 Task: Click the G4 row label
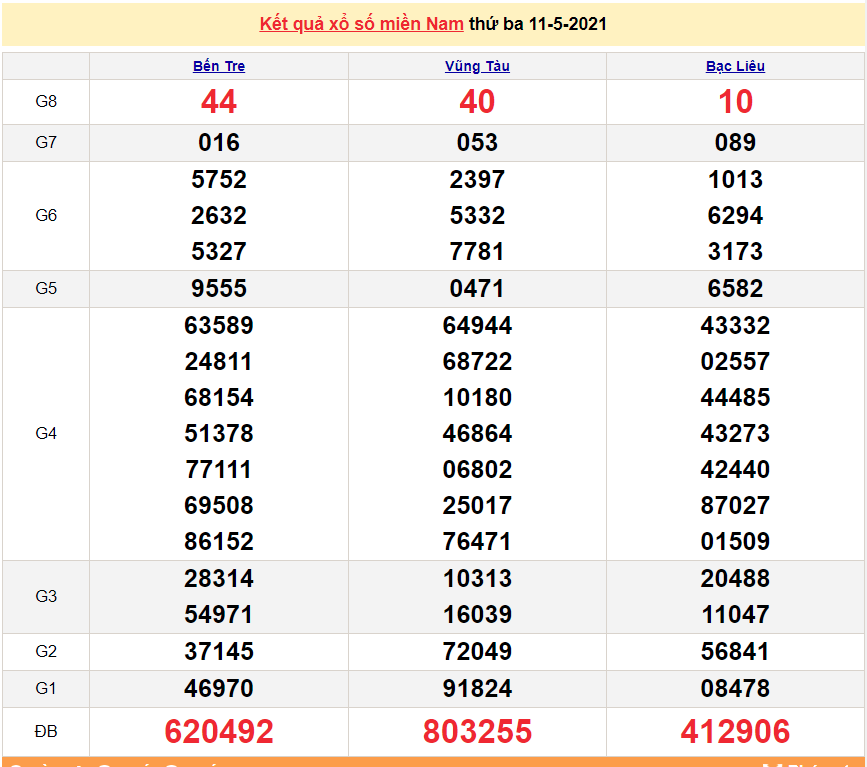tap(46, 433)
